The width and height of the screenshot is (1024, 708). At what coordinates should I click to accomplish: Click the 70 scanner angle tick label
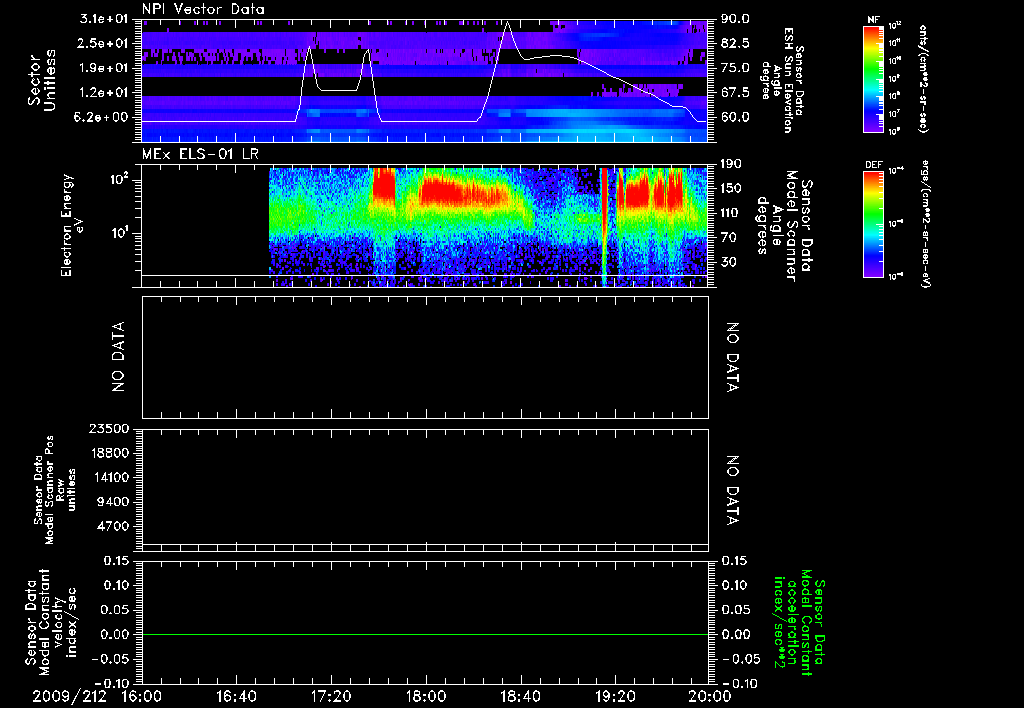coord(729,238)
